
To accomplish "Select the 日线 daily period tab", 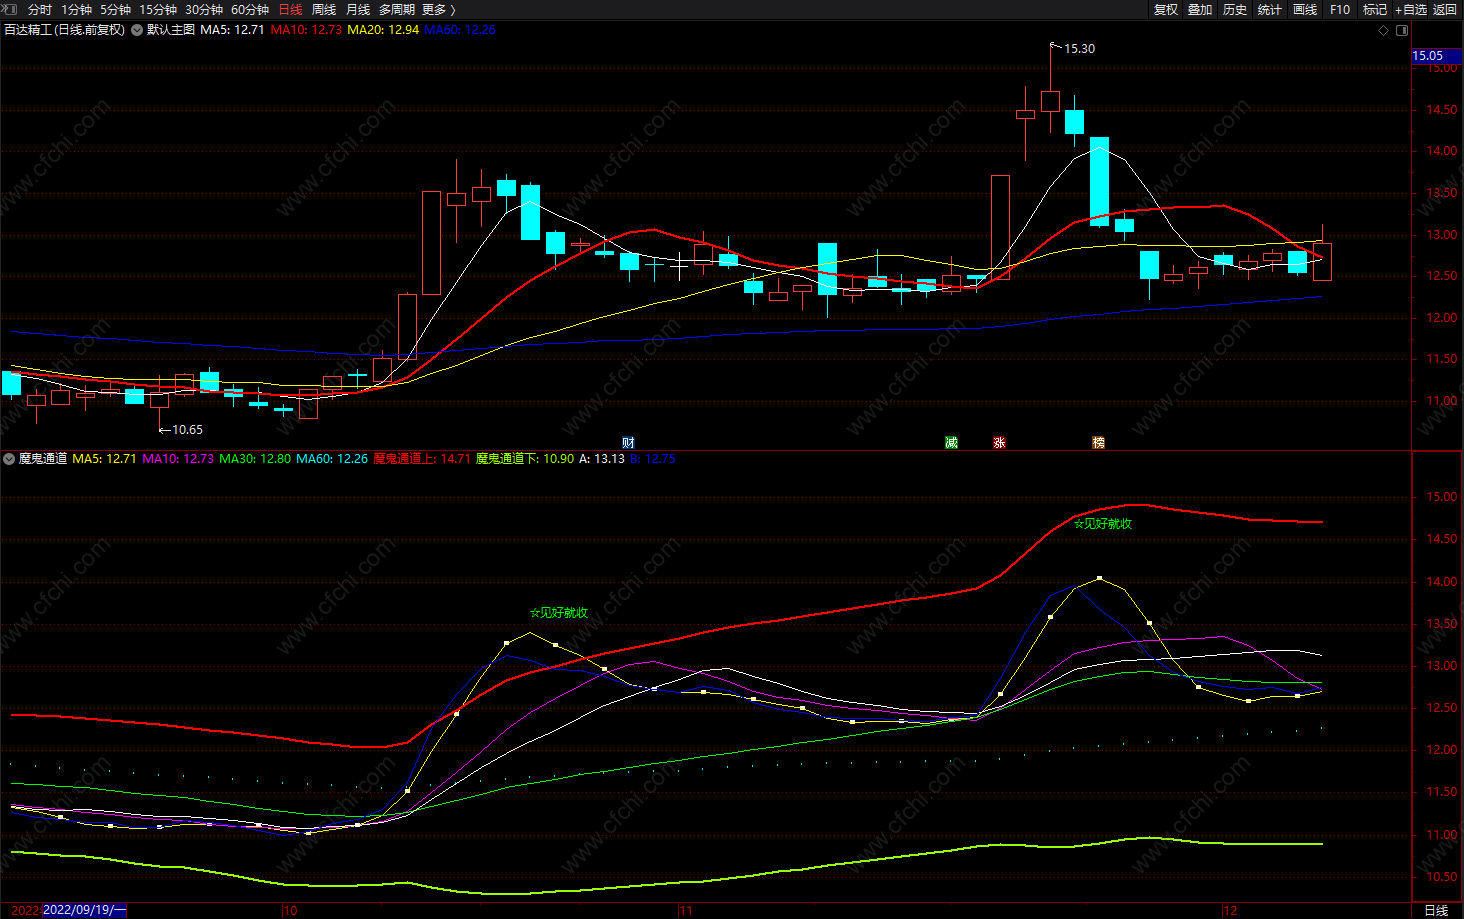I will tap(290, 9).
